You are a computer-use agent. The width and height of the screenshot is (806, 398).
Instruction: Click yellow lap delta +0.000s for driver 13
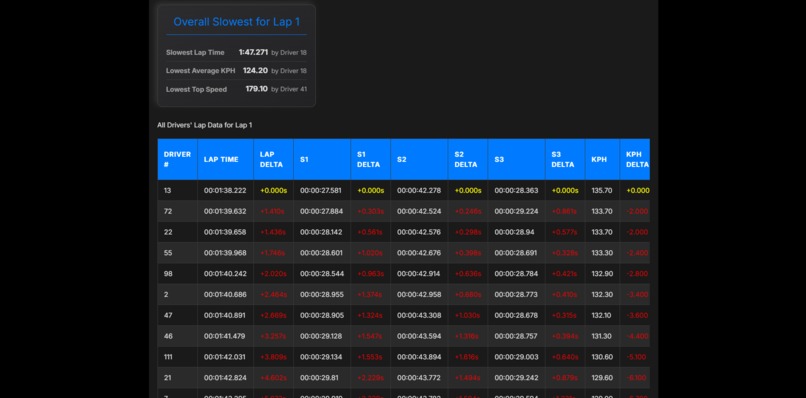click(x=273, y=190)
